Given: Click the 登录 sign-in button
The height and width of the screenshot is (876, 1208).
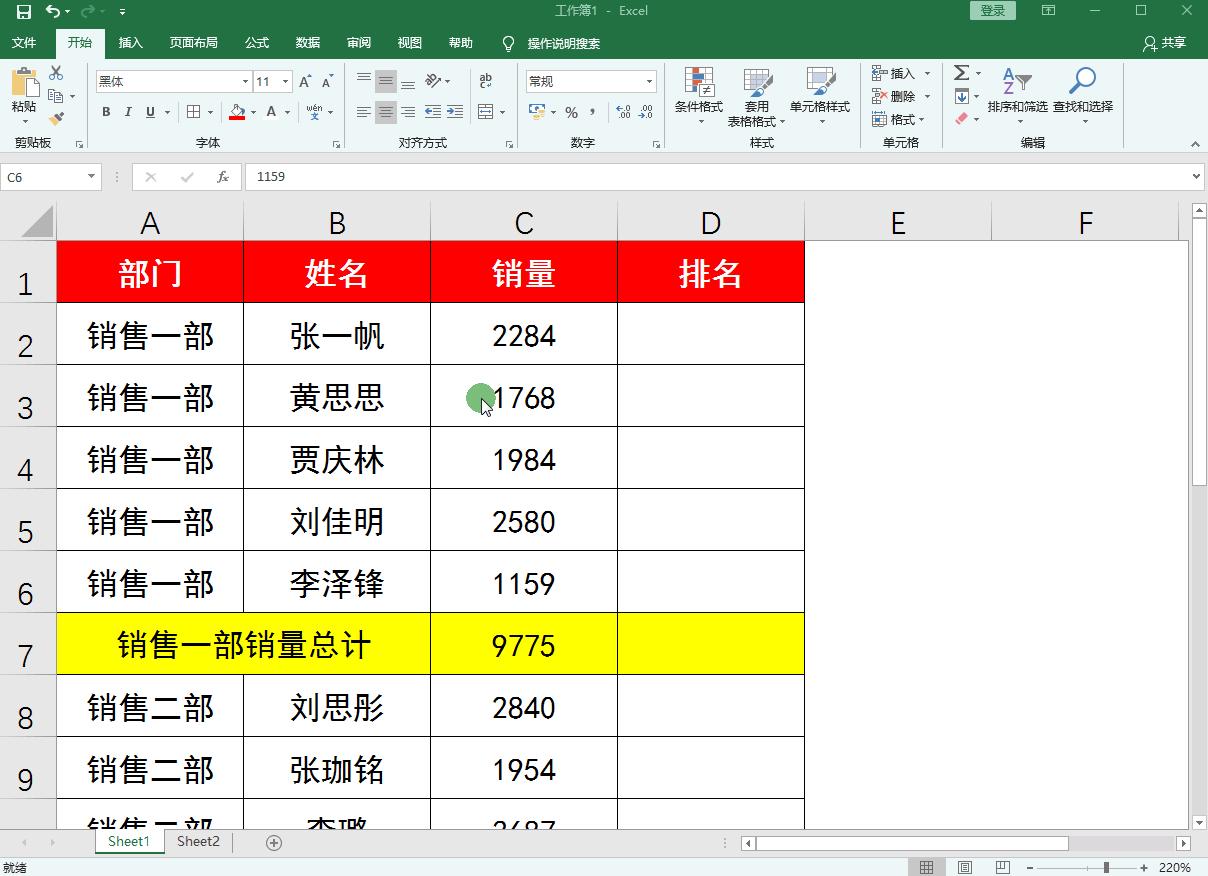Looking at the screenshot, I should click(991, 10).
